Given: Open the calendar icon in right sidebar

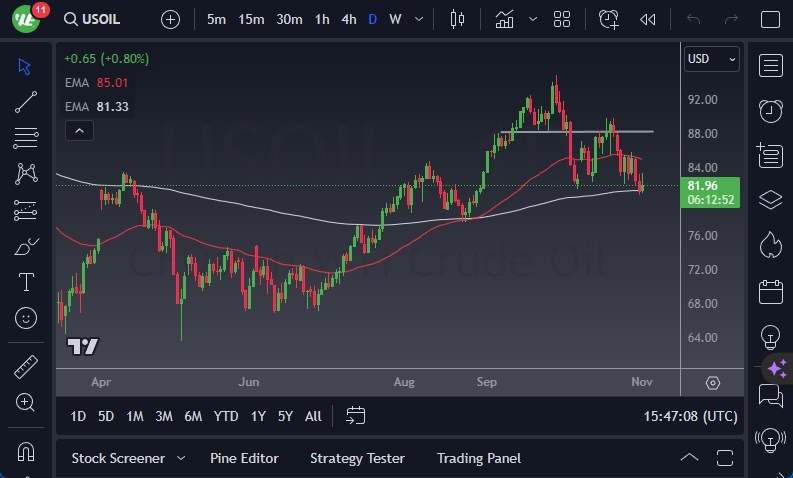Looking at the screenshot, I should pos(770,292).
